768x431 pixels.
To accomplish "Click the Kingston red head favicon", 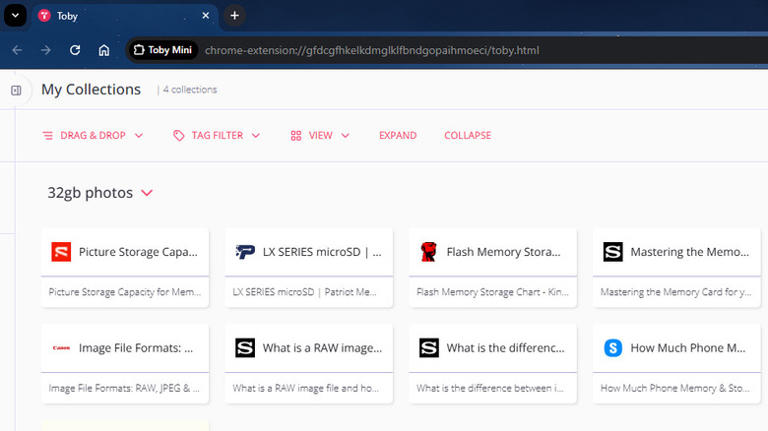I will (x=429, y=252).
